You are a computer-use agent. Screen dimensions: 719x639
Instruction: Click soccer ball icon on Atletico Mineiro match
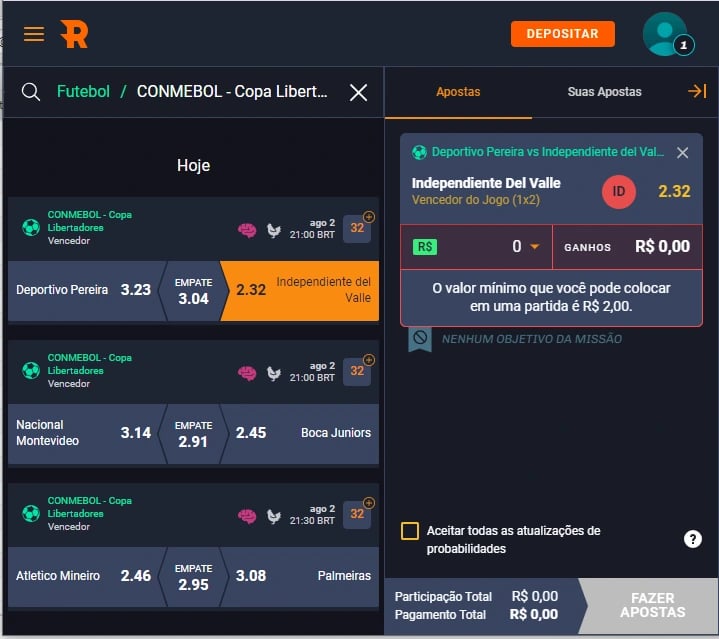pos(31,513)
